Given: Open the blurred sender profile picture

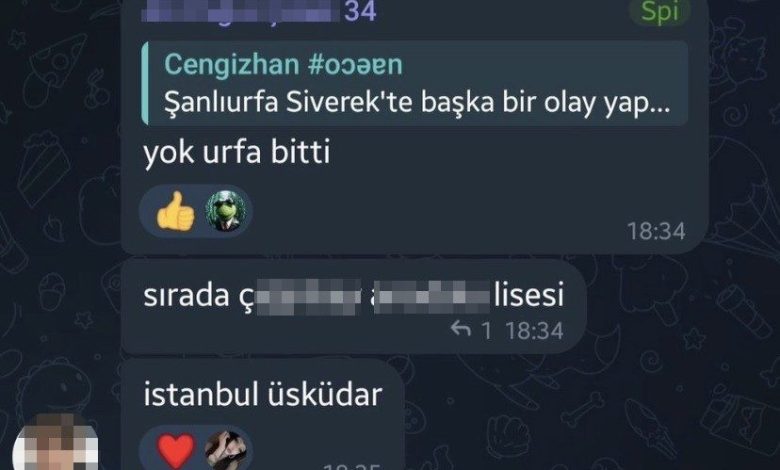Looking at the screenshot, I should (x=55, y=442).
